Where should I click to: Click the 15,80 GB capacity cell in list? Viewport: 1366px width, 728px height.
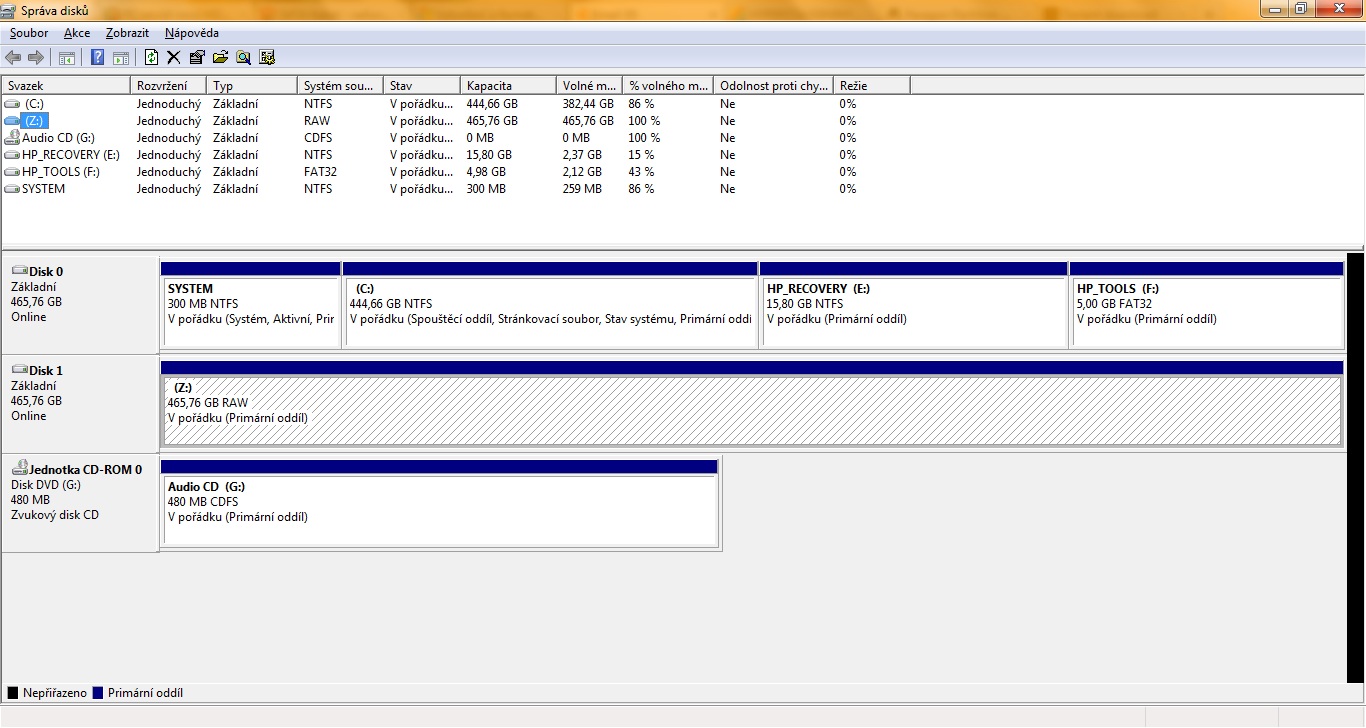click(x=489, y=155)
